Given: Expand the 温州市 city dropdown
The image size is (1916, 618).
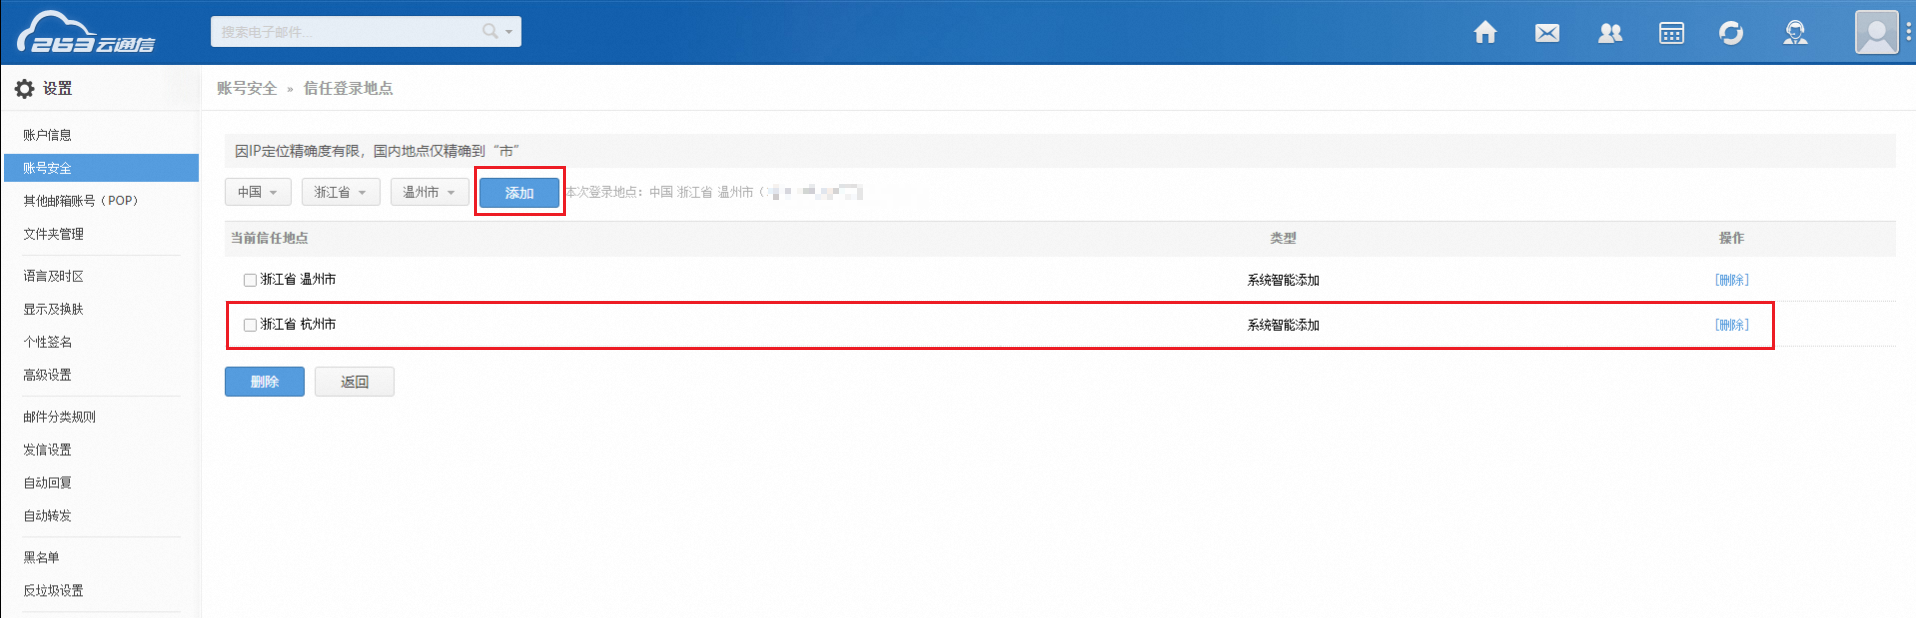Looking at the screenshot, I should (x=429, y=192).
